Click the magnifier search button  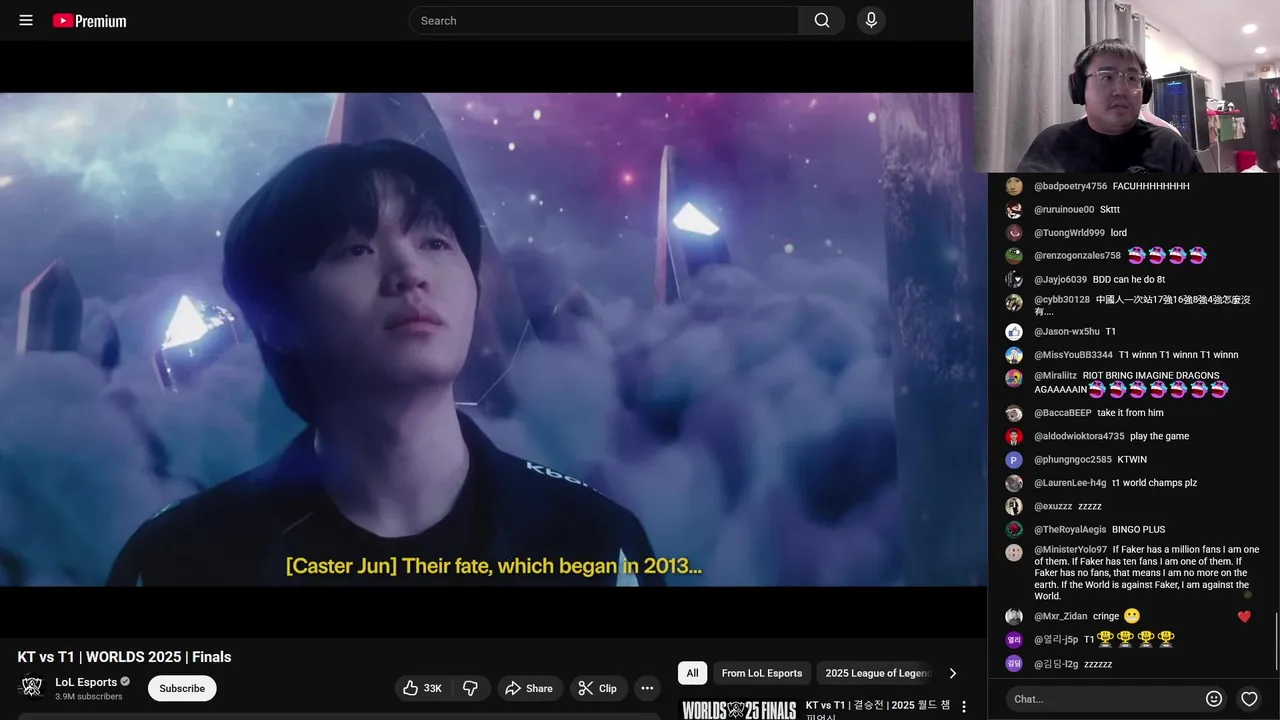[x=822, y=20]
